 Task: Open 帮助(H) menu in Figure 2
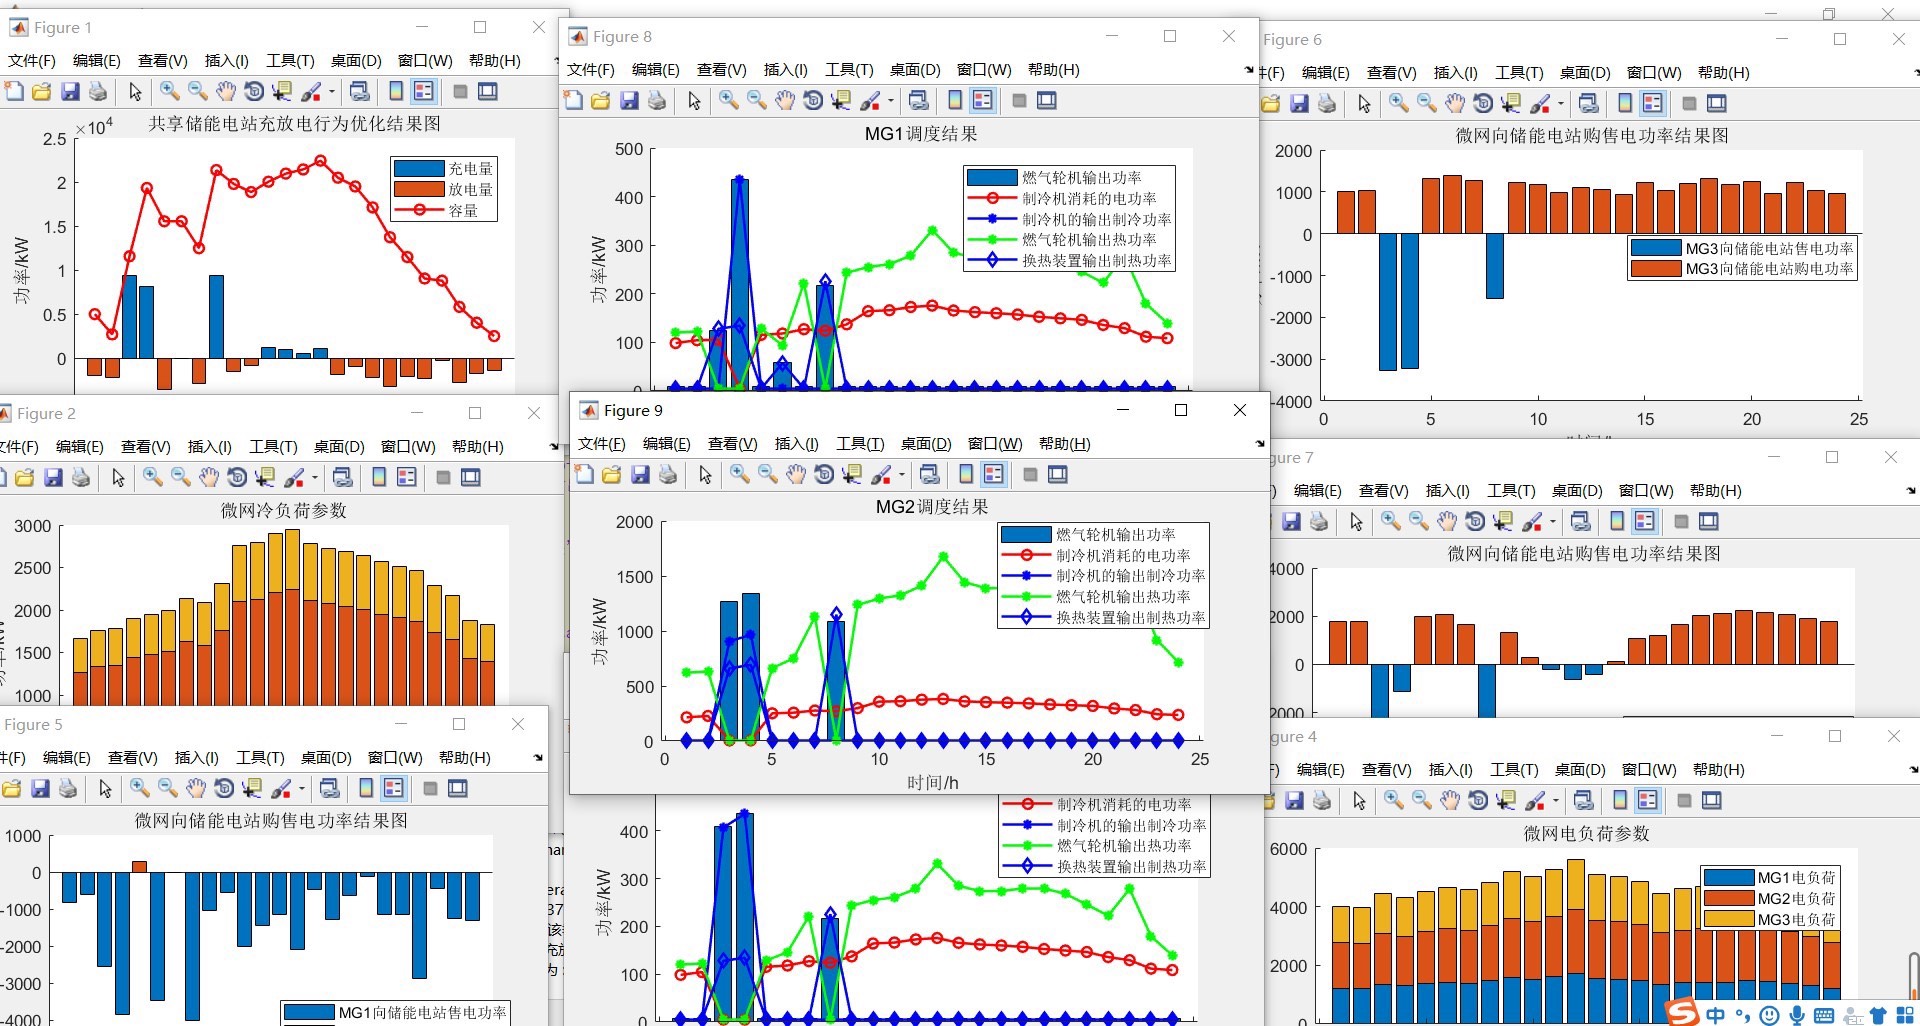(478, 446)
